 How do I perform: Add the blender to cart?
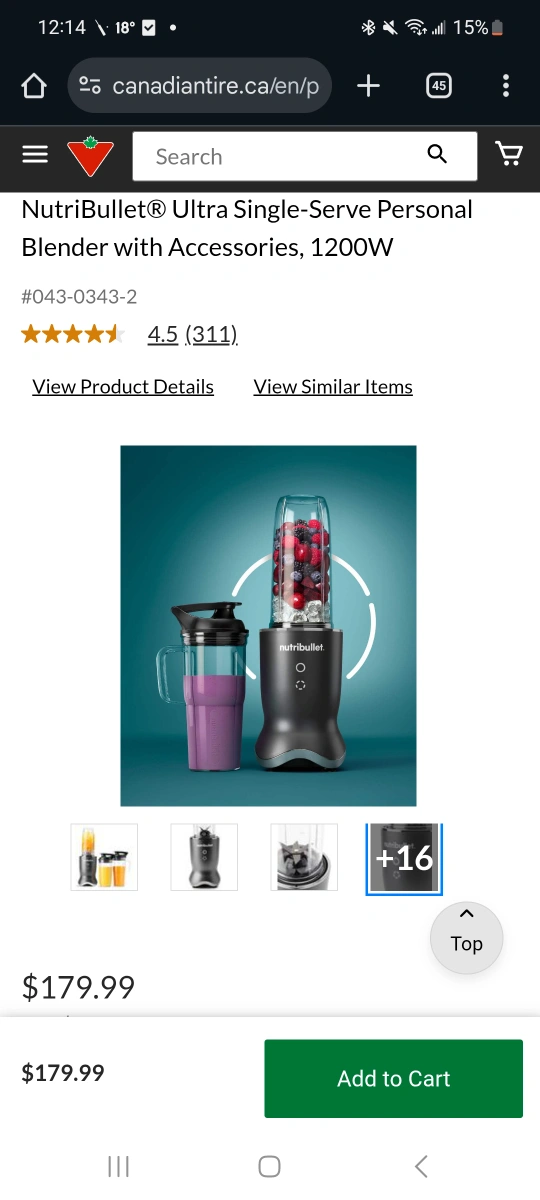[393, 1078]
